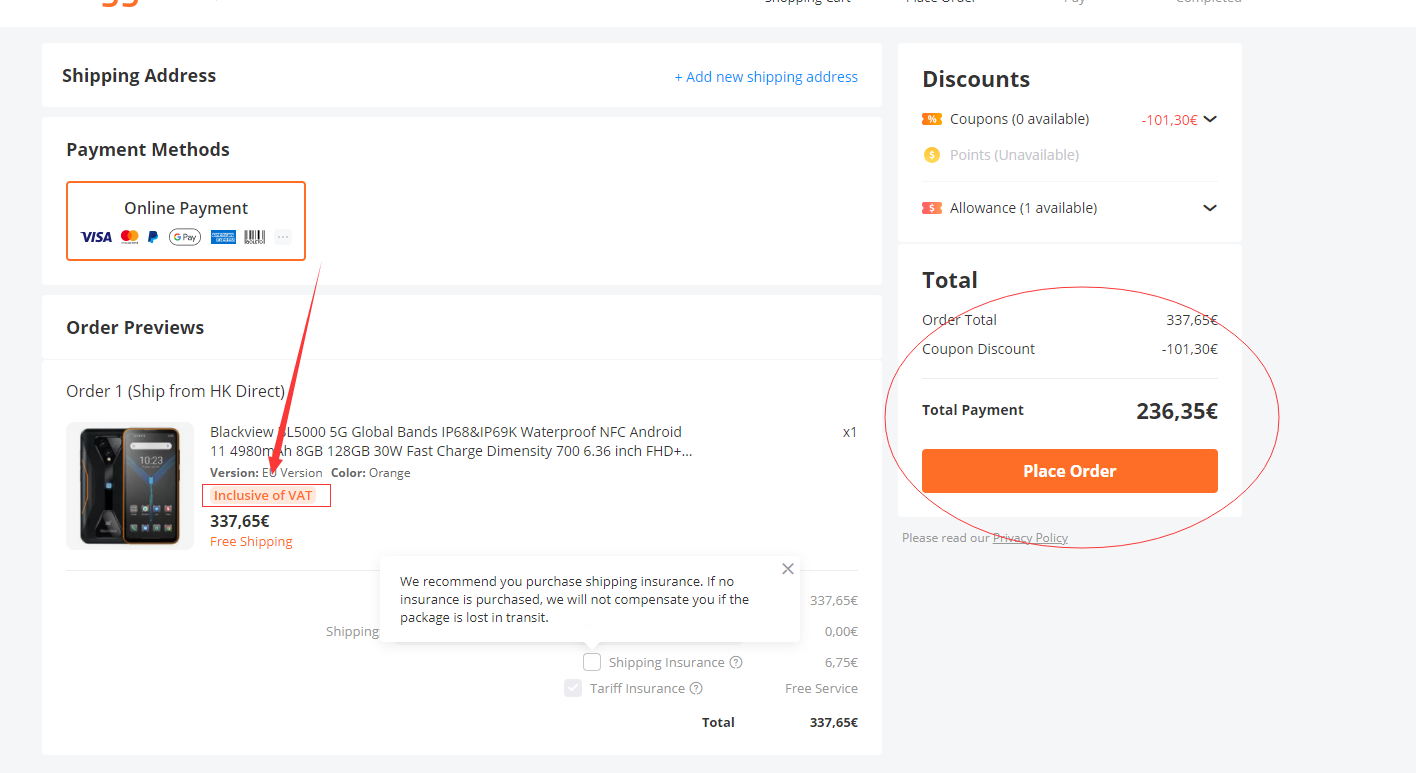
Task: Click the Google Pay logo
Action: [185, 237]
